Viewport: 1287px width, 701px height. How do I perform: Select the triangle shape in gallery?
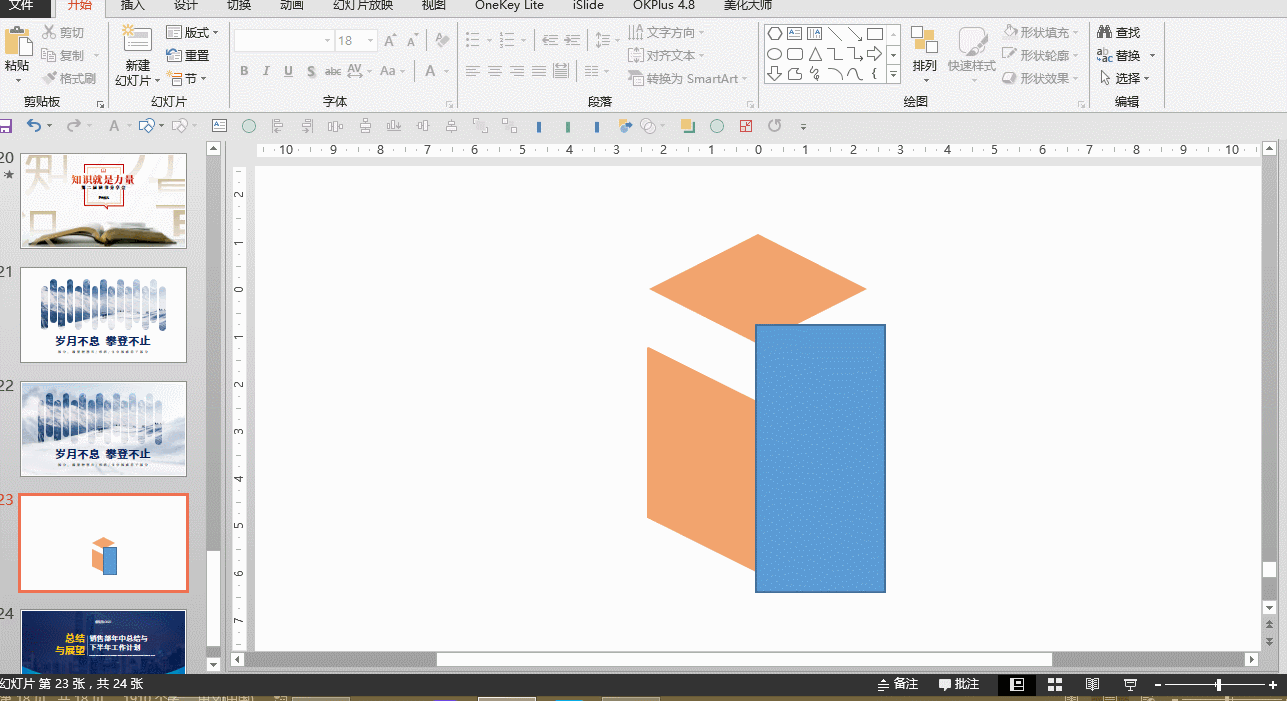[815, 54]
